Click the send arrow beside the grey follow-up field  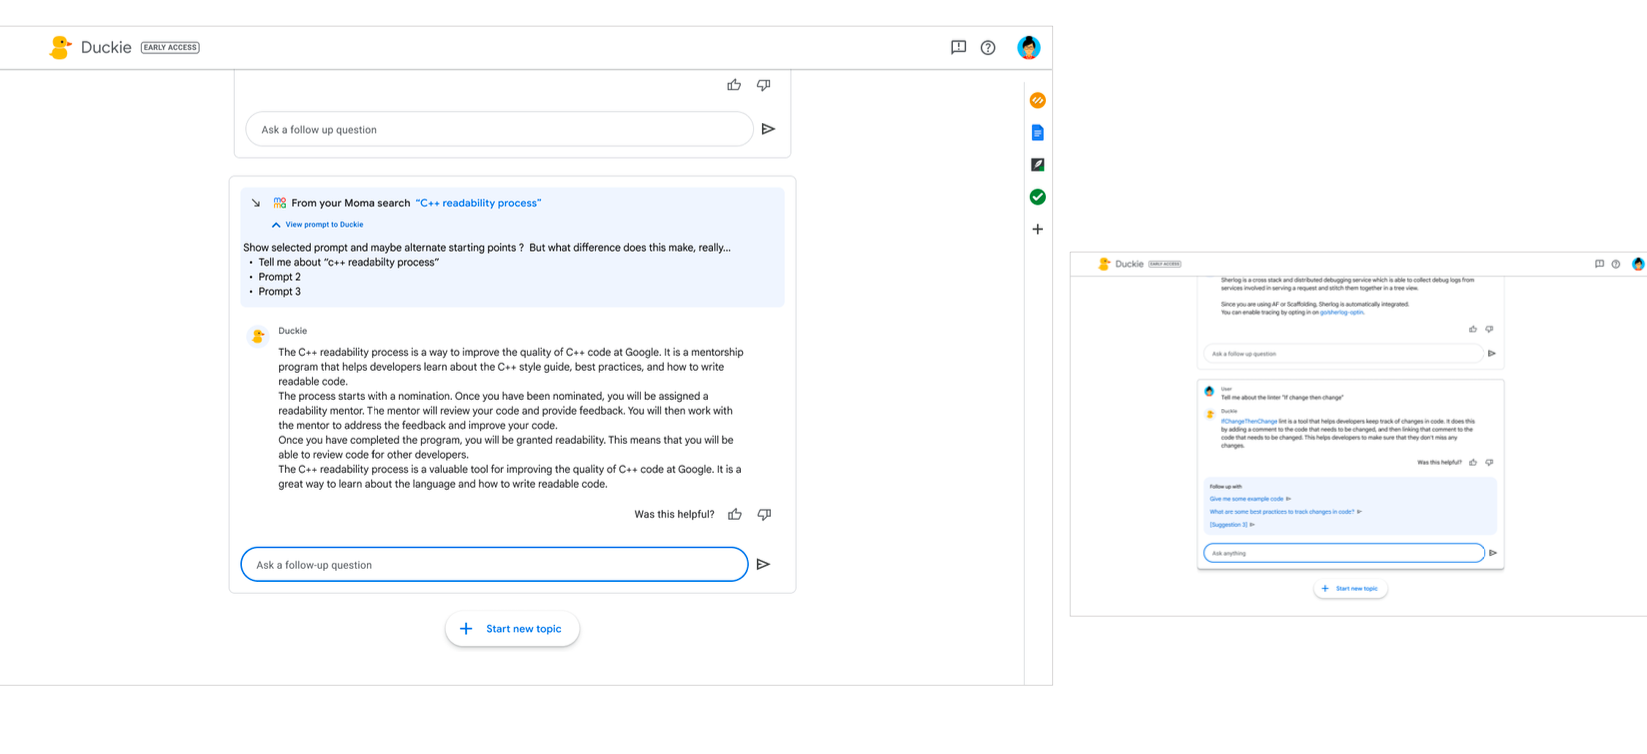(x=768, y=129)
